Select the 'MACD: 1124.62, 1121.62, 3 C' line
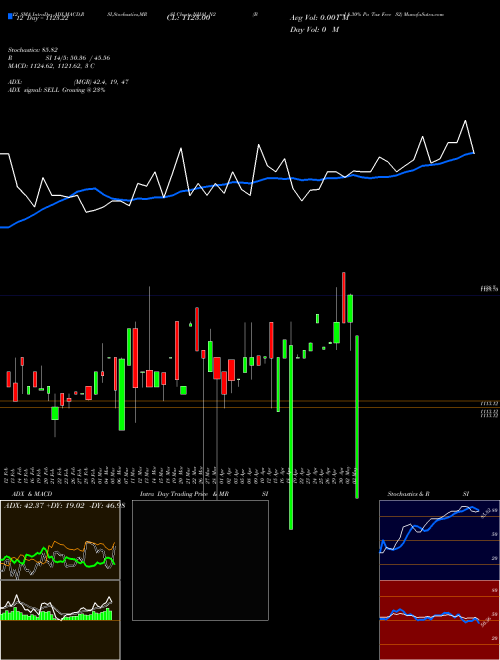This screenshot has height=660, width=500. coord(51,66)
